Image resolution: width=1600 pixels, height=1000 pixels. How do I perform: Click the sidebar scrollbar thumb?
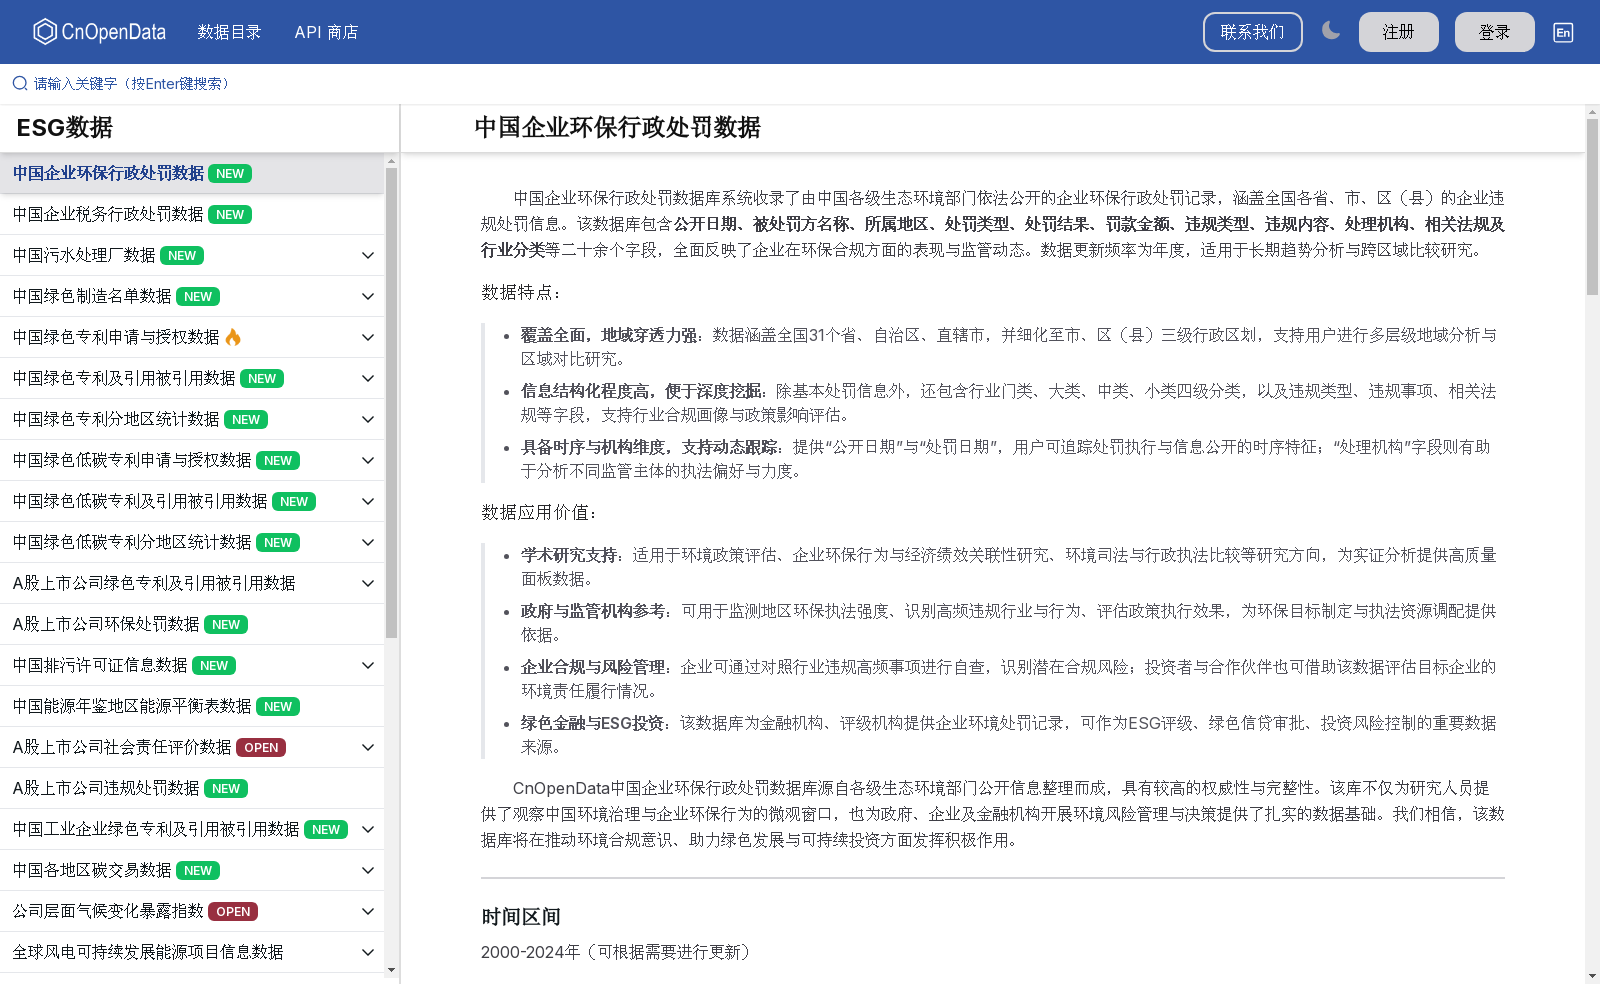(x=391, y=402)
